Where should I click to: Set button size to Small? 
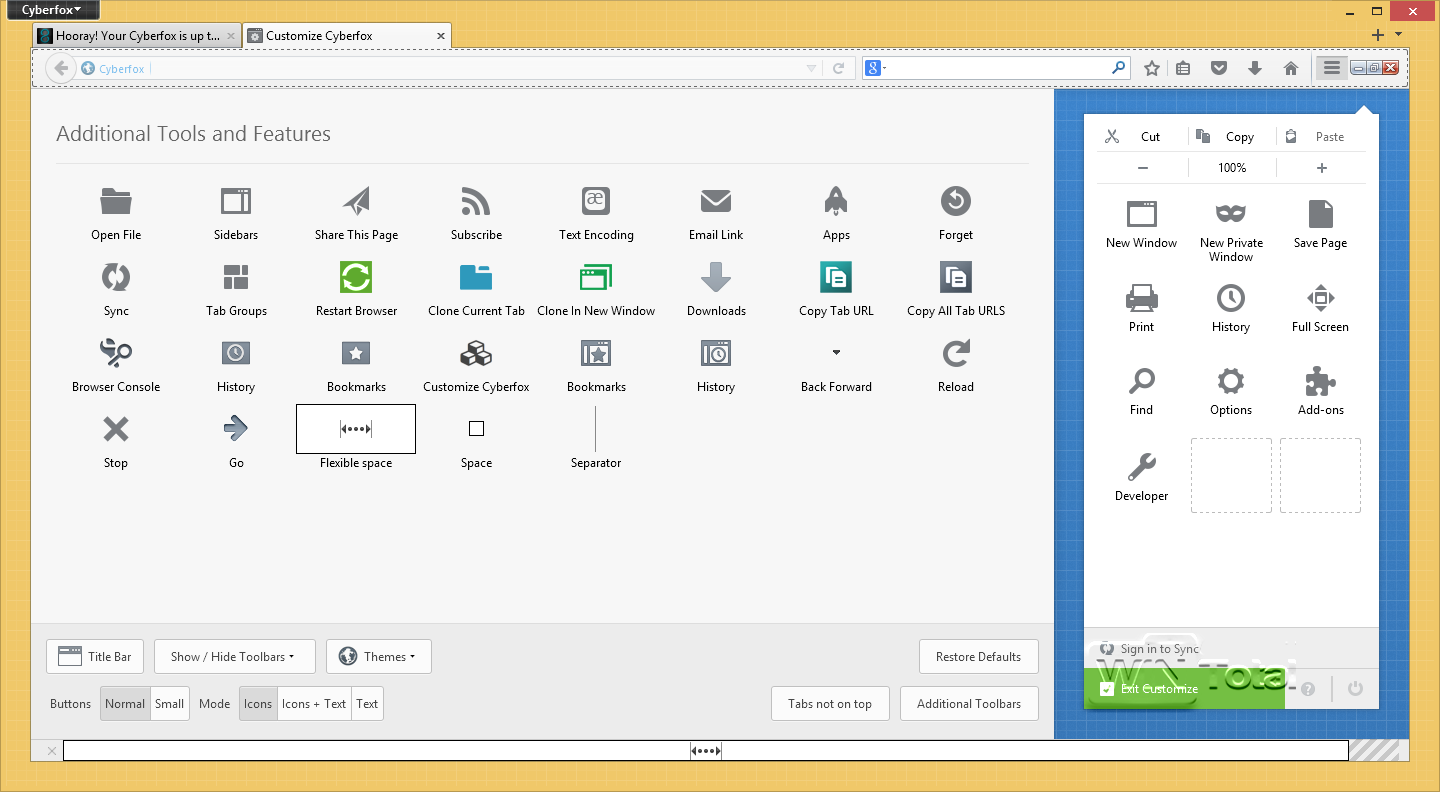point(169,704)
